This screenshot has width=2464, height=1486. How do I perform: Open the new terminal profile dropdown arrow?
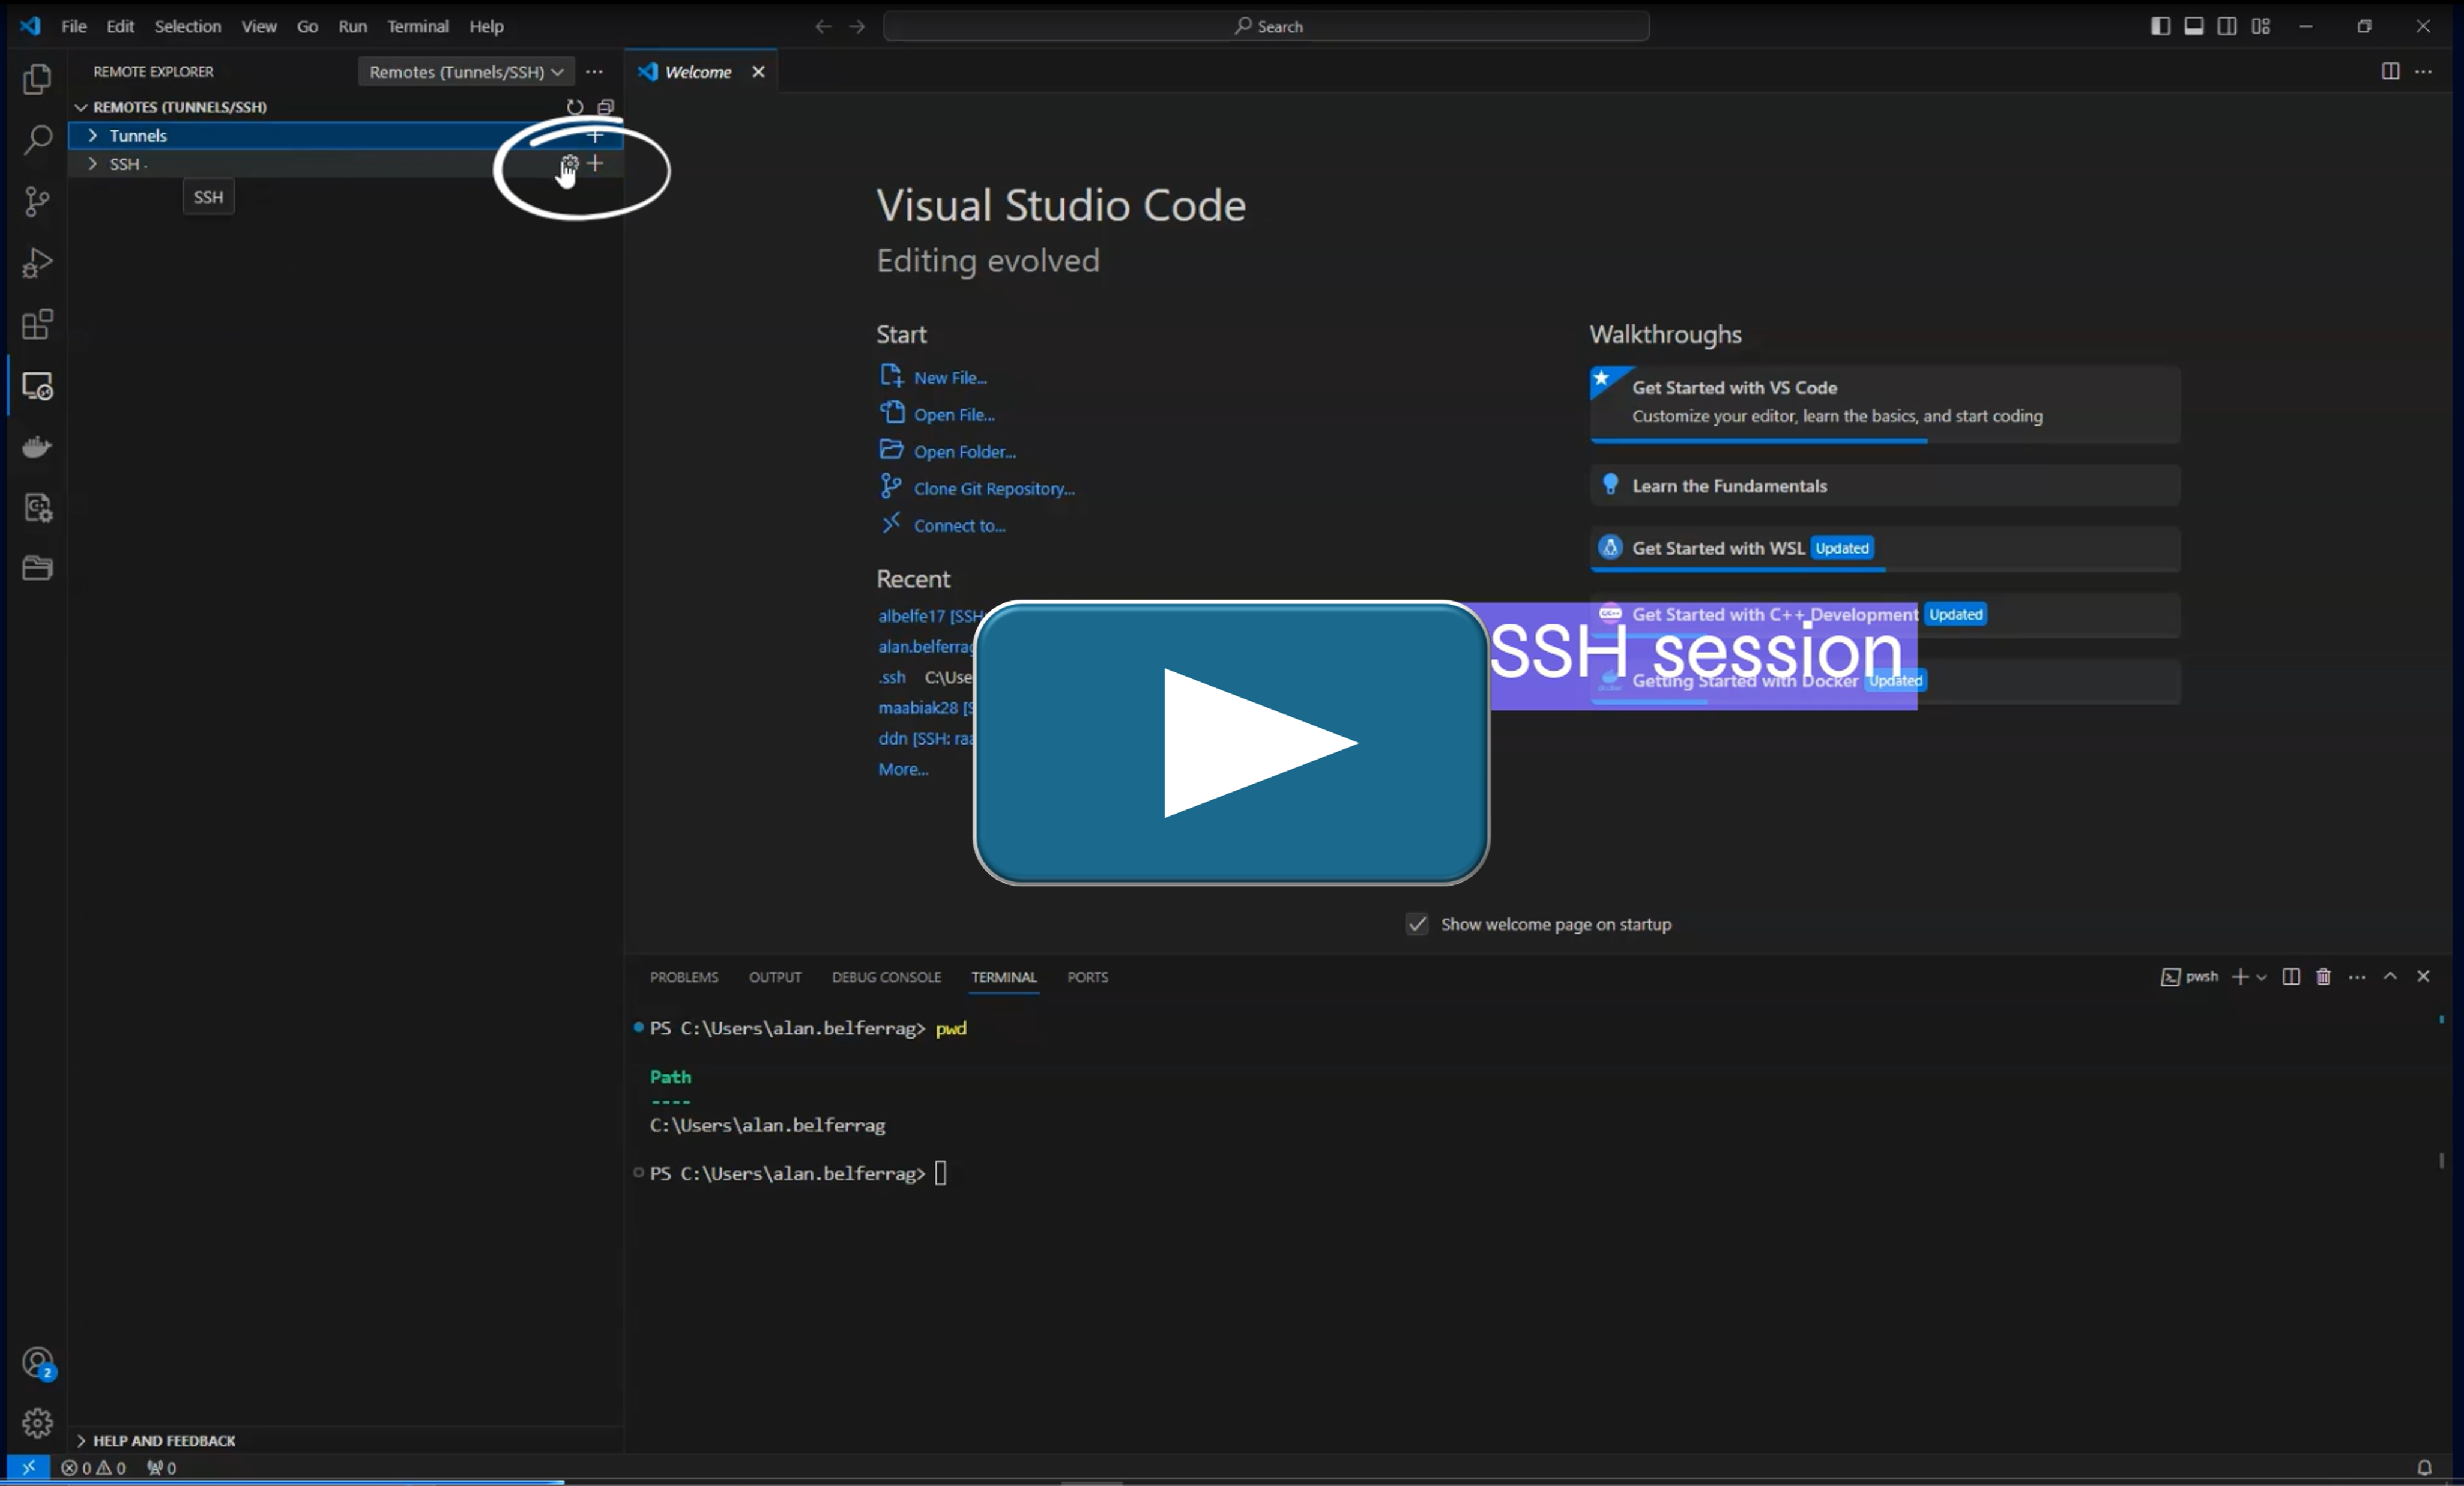coord(2261,977)
